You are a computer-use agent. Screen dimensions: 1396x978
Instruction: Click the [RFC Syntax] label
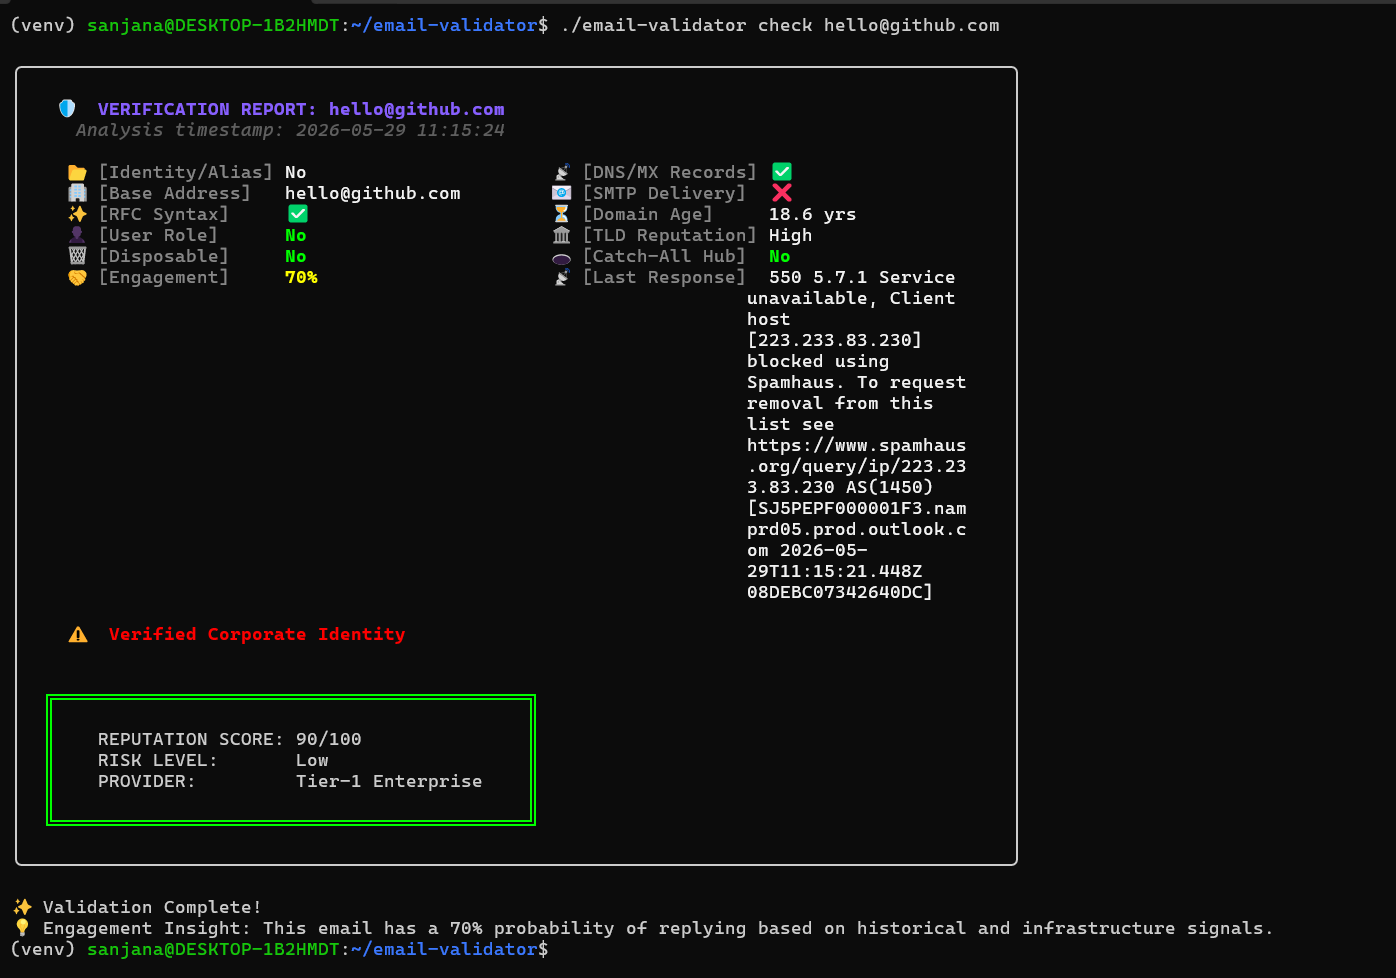[x=163, y=214]
